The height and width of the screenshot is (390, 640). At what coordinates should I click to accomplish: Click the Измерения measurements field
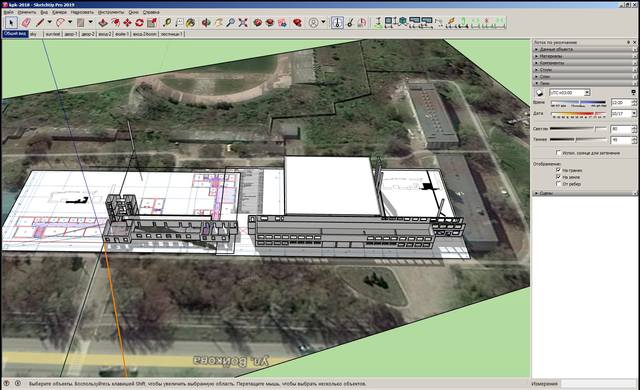[x=598, y=383]
